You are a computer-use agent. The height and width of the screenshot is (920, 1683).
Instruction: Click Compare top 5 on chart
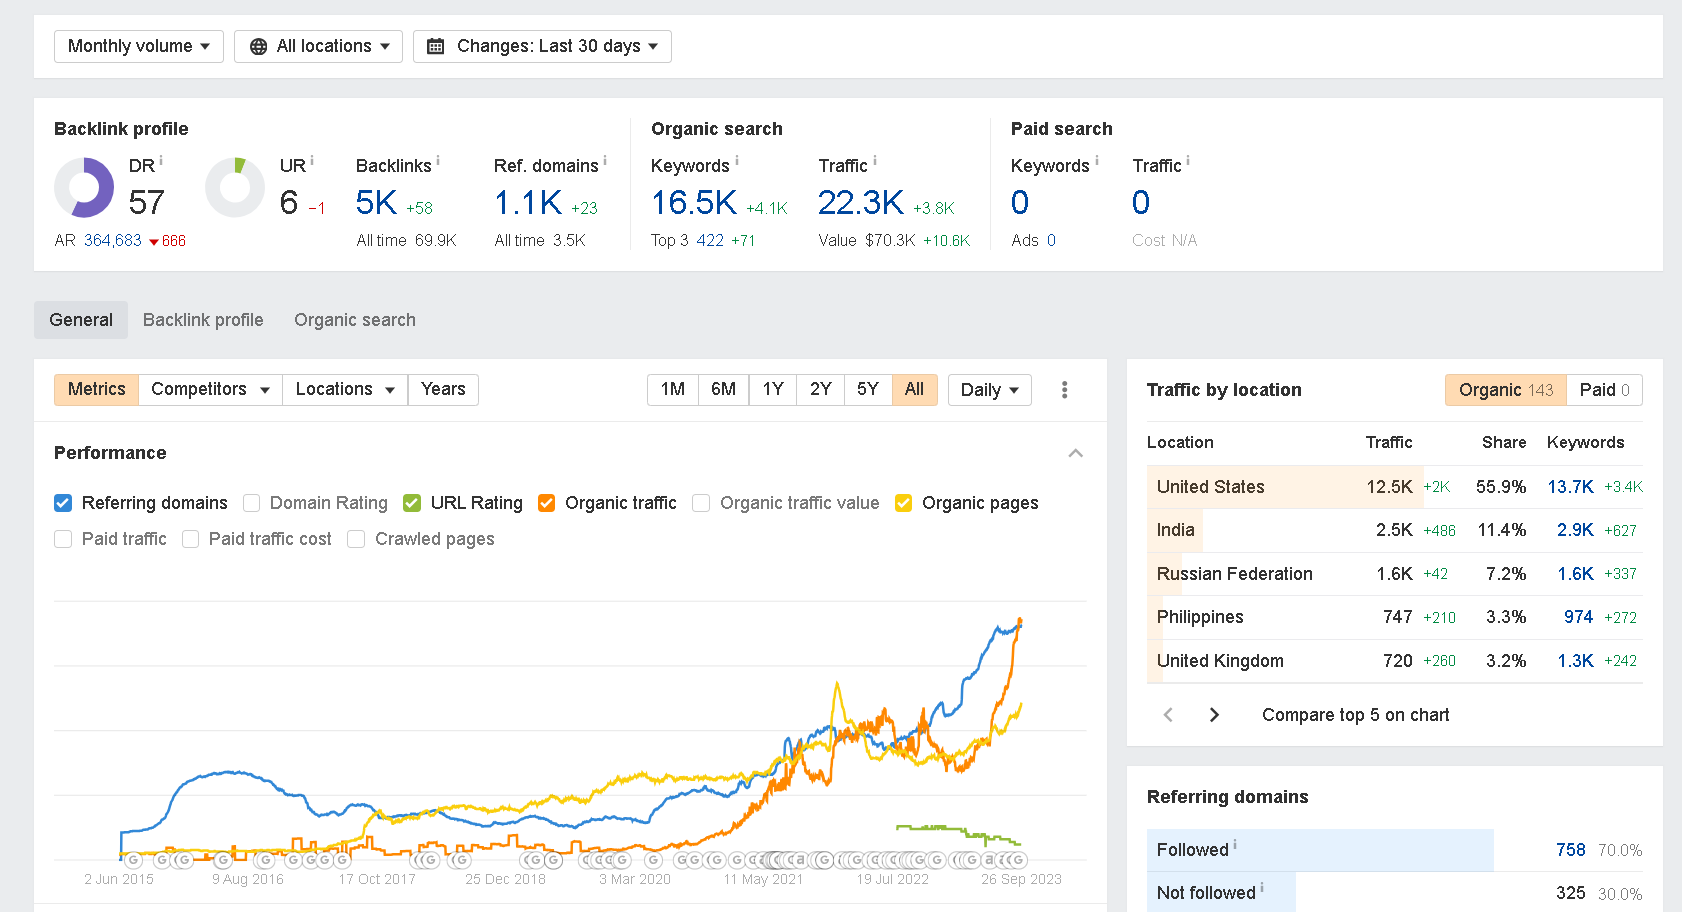click(x=1355, y=715)
